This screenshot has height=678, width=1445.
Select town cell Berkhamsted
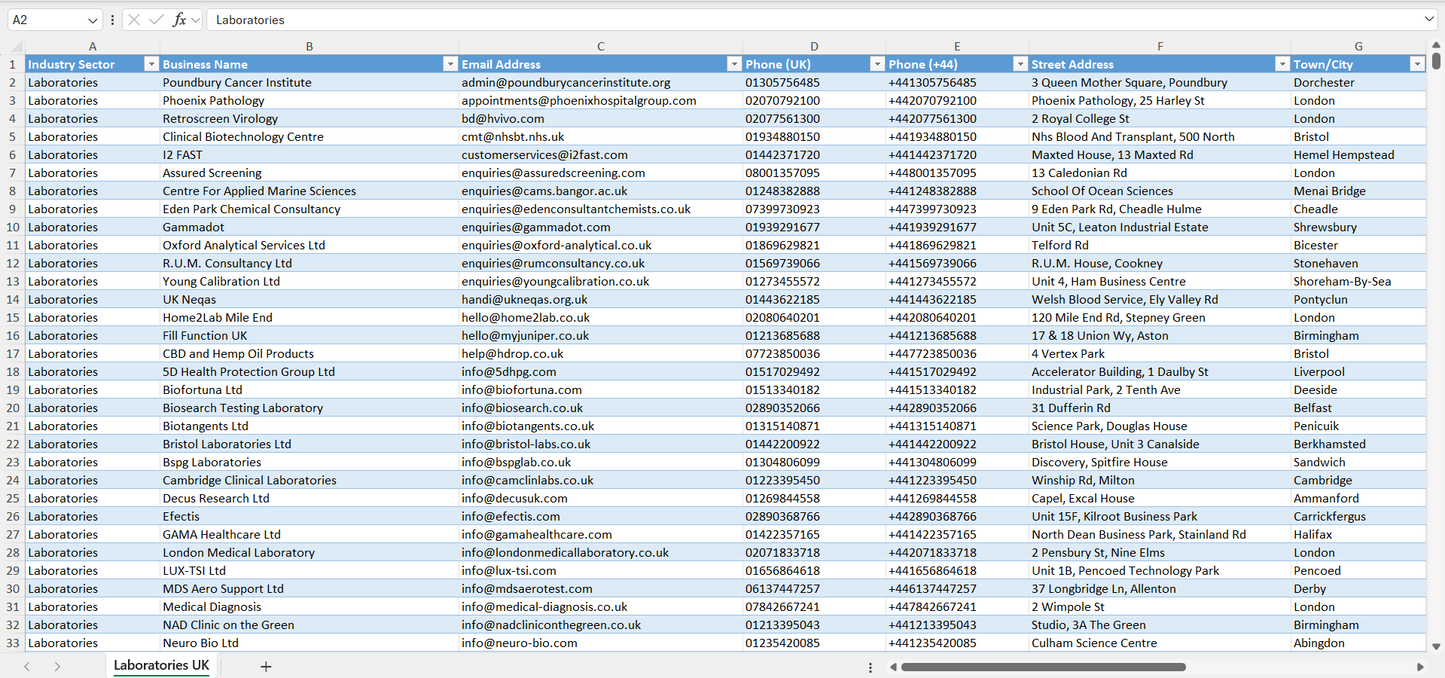tap(1358, 444)
